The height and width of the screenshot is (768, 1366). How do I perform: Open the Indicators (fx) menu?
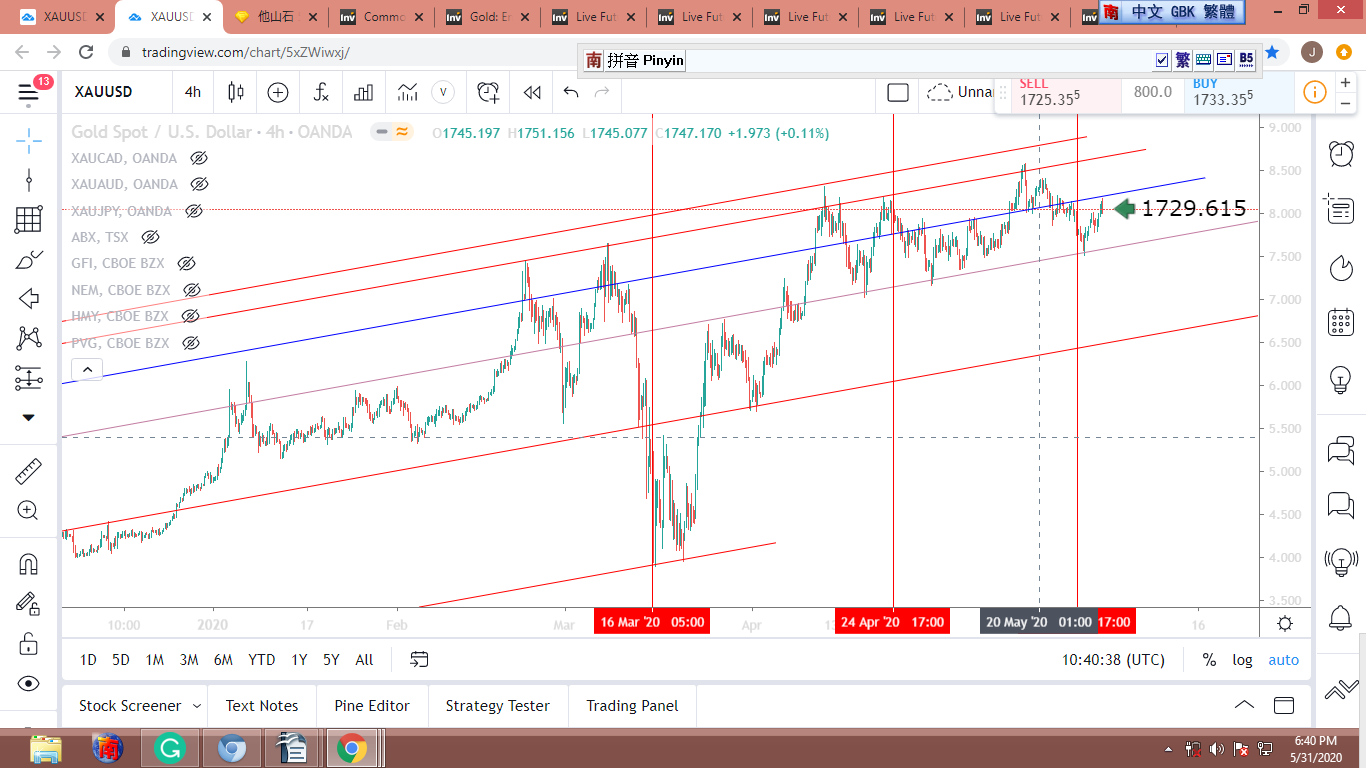click(x=321, y=93)
